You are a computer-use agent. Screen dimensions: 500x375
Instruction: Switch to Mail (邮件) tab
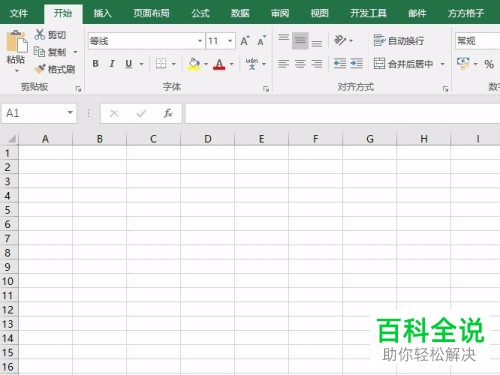(417, 13)
